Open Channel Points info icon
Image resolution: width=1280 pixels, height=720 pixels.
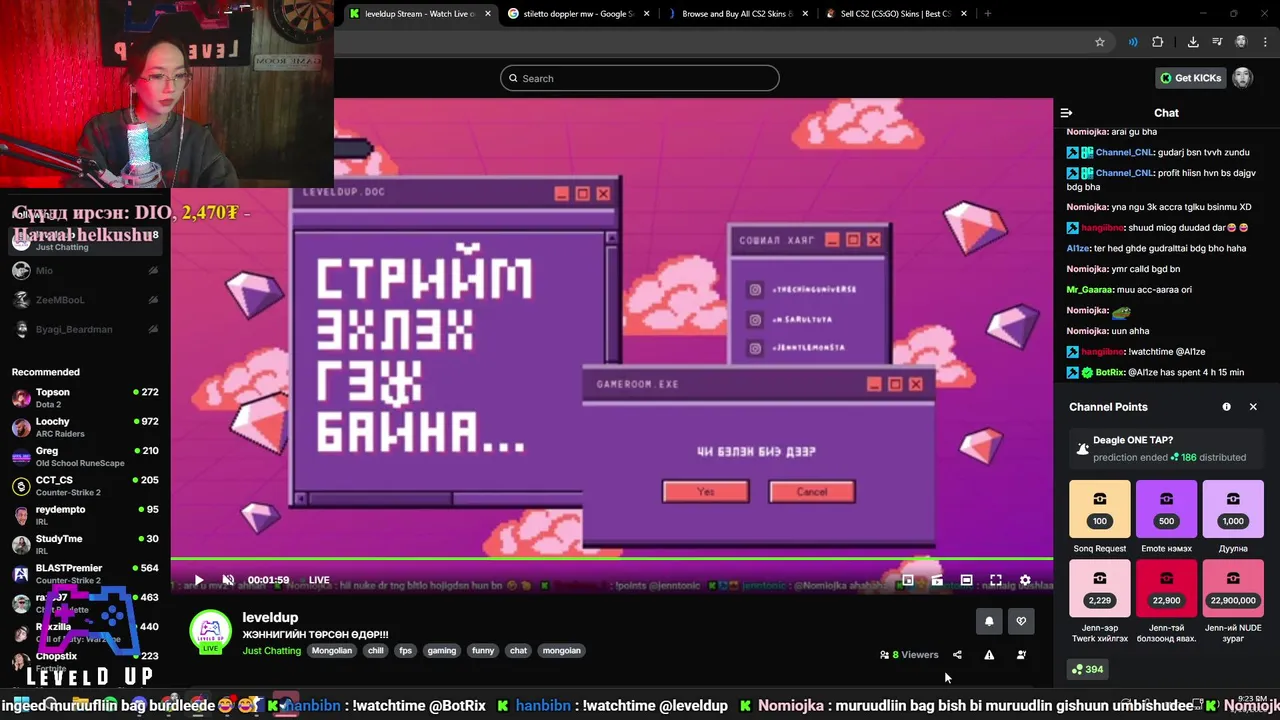1226,407
